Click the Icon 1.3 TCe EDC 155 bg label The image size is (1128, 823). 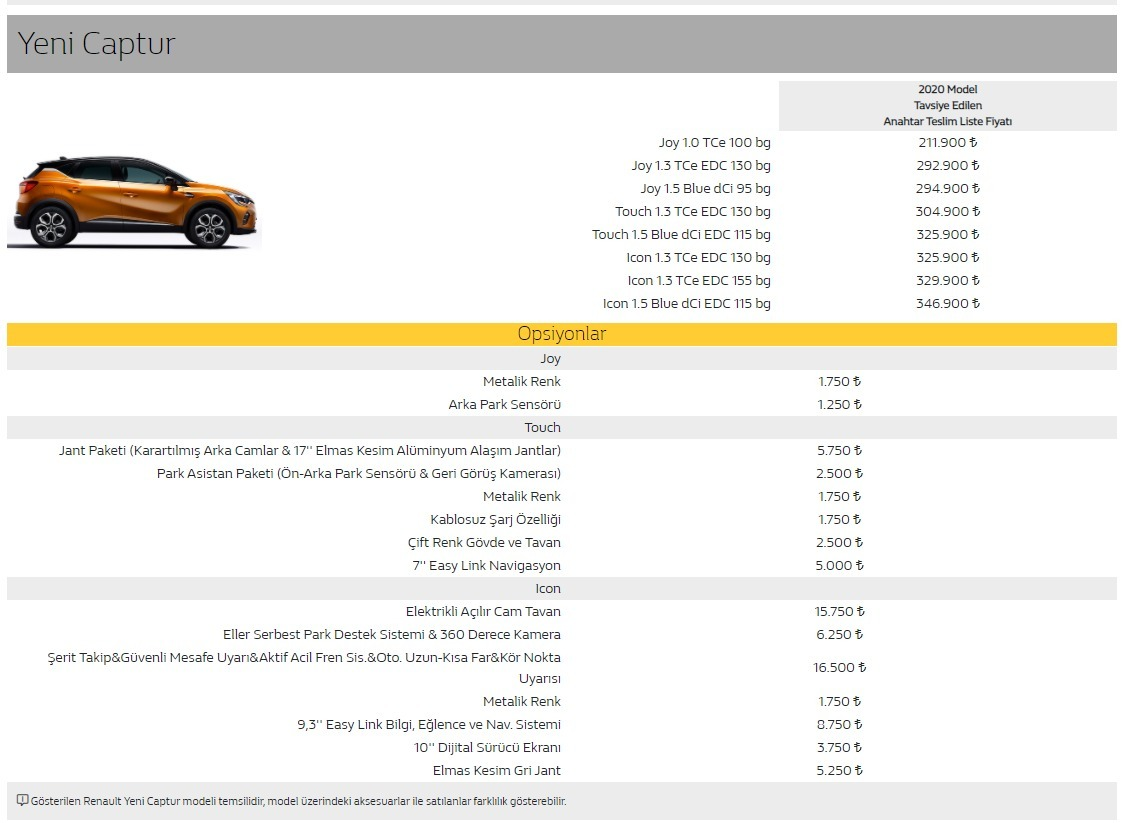point(699,281)
